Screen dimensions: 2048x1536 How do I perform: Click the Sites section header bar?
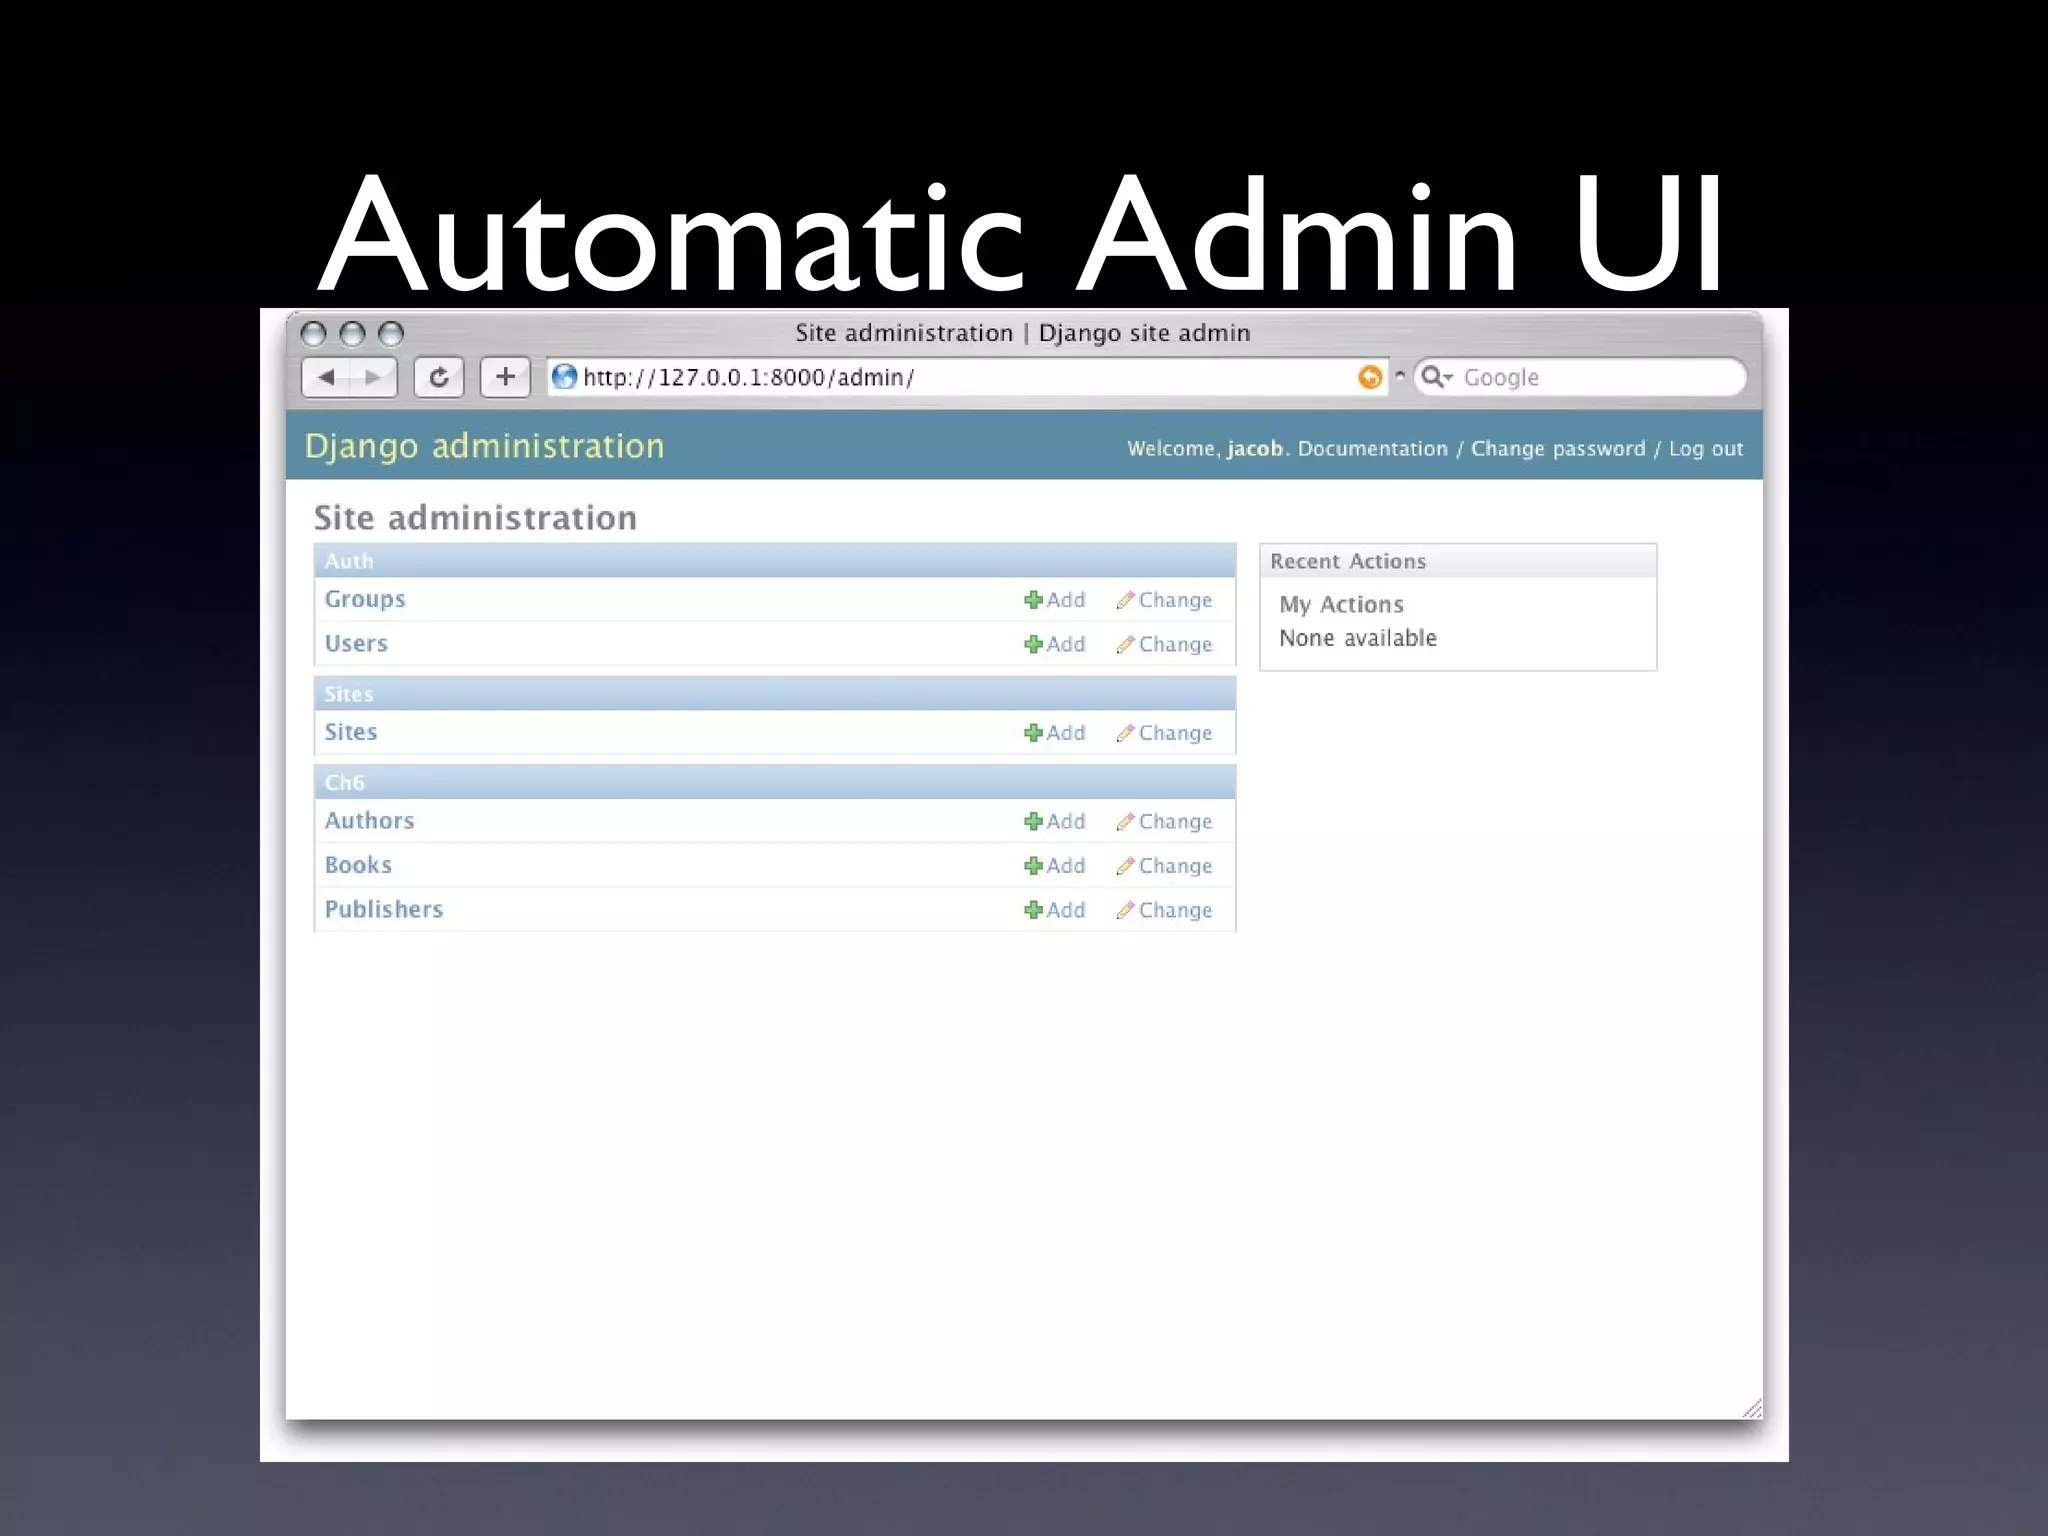pos(775,694)
